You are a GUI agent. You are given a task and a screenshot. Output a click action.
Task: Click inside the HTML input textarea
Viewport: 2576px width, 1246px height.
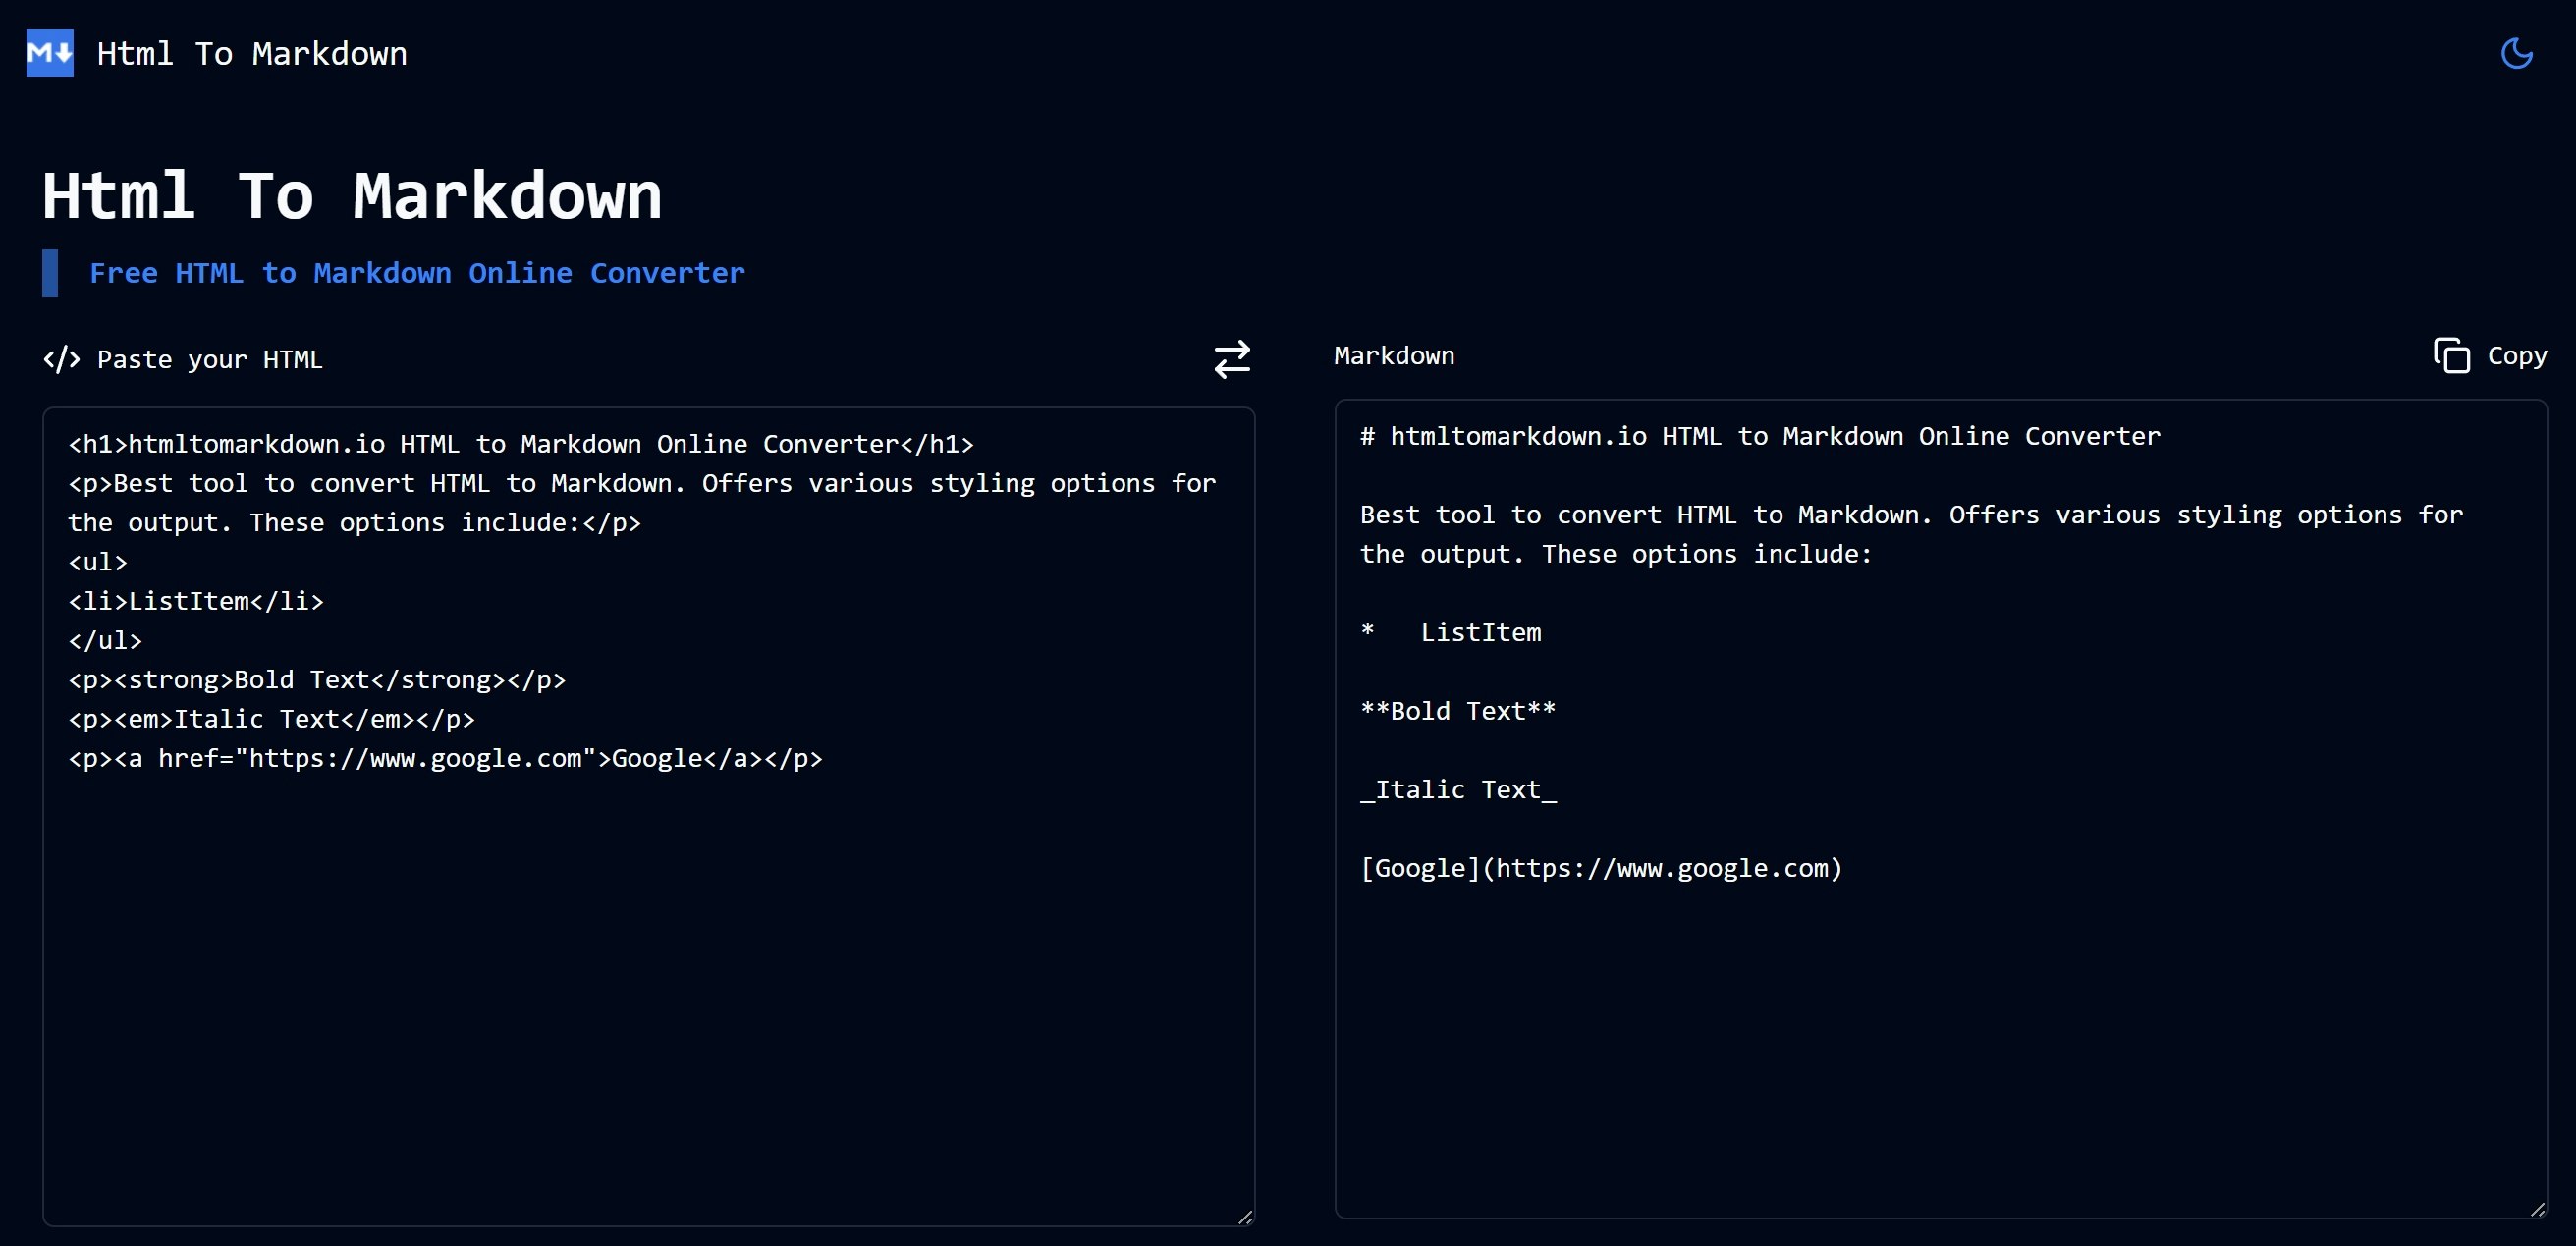coord(648,816)
